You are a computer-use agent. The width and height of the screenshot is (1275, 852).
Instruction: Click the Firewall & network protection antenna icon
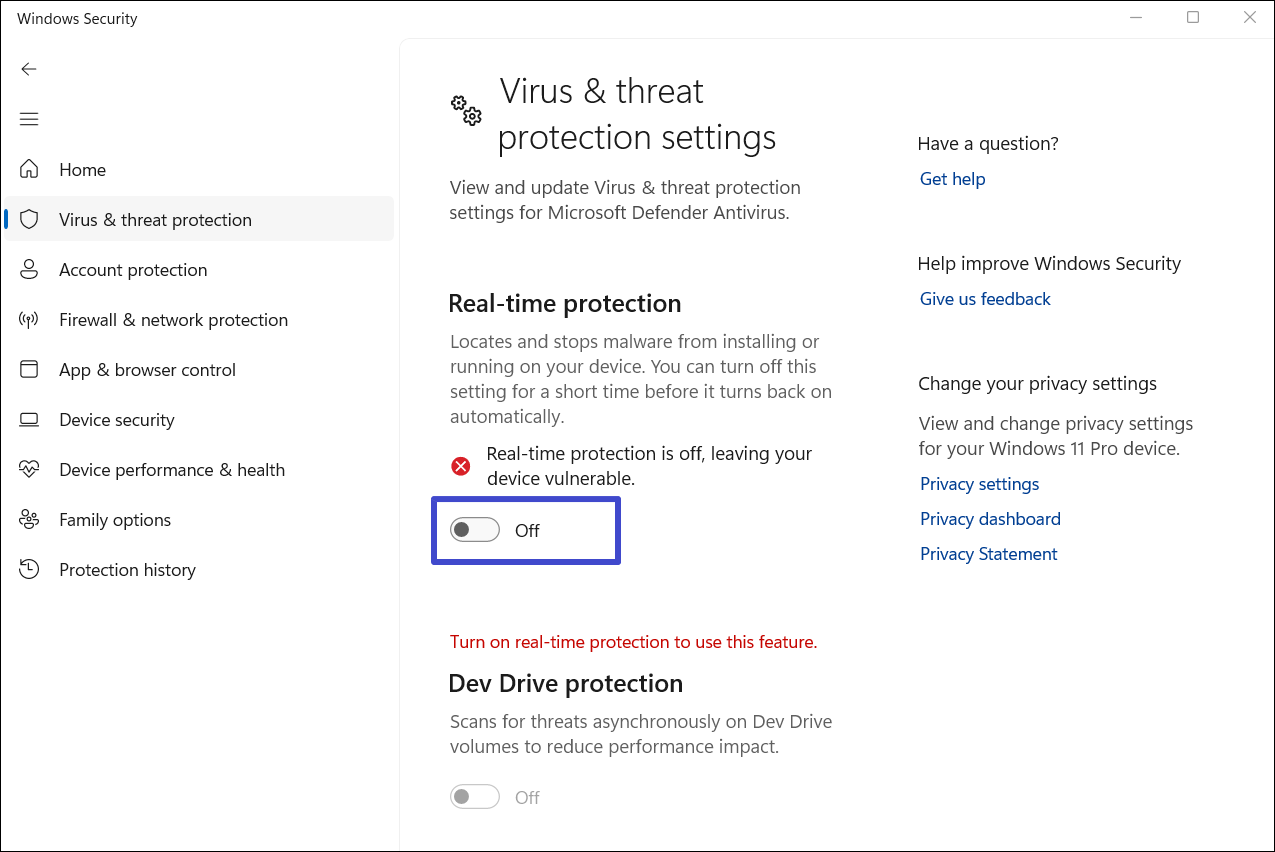pos(29,319)
